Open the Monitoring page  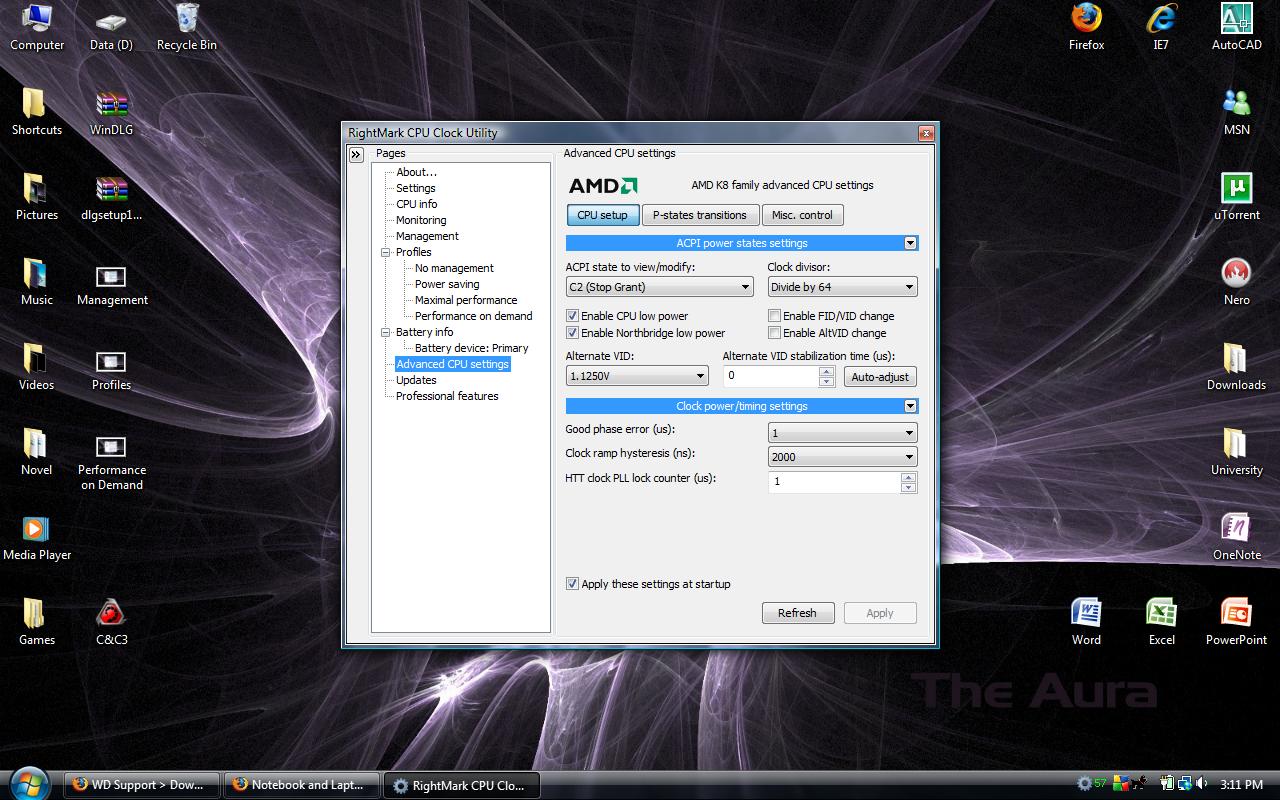click(x=421, y=220)
